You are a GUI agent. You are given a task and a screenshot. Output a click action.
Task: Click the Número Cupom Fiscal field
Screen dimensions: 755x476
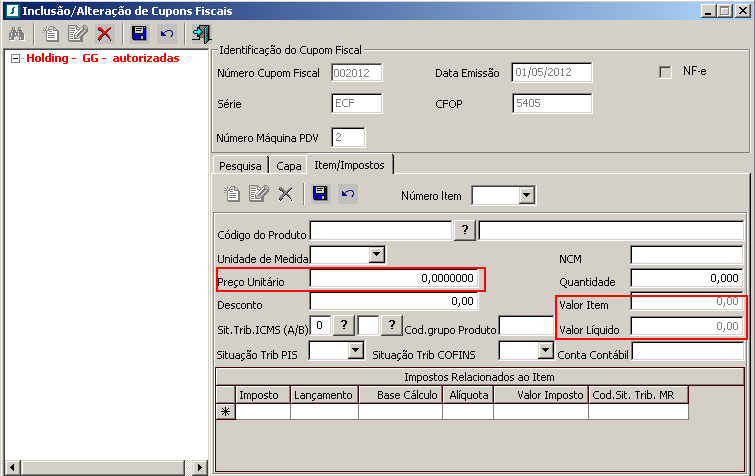tap(357, 73)
